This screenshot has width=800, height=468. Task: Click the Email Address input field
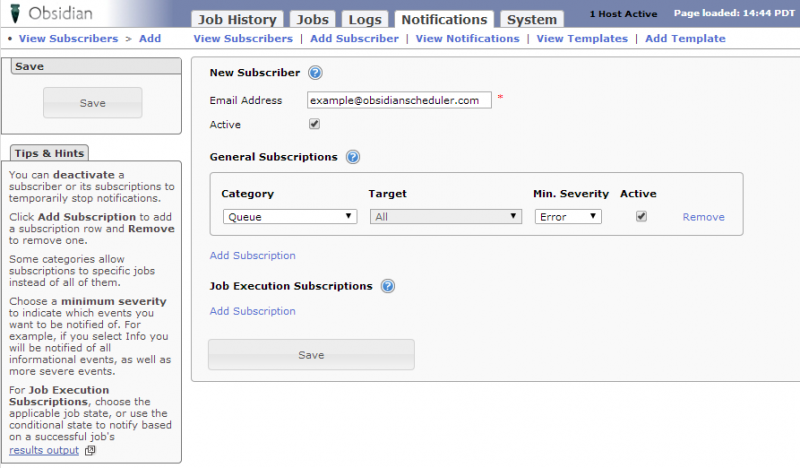pos(399,100)
